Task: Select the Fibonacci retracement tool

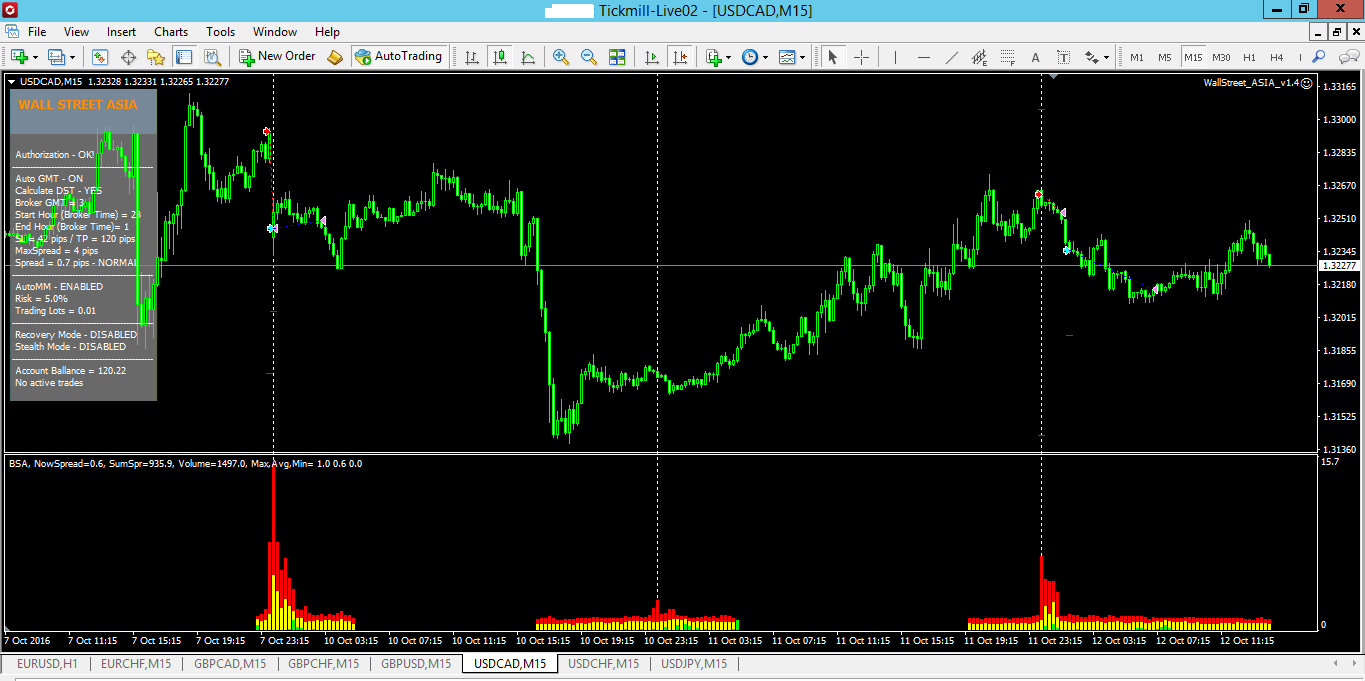Action: pyautogui.click(x=1007, y=57)
